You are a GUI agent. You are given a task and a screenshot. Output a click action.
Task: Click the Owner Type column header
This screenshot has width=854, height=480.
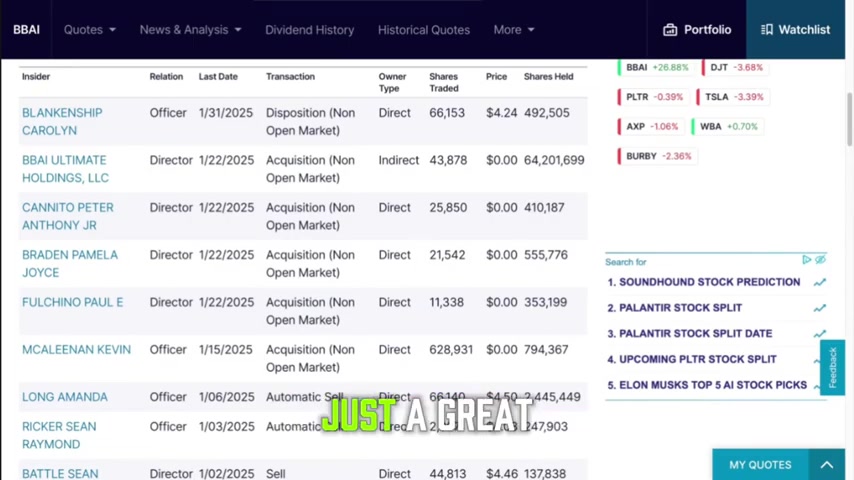tap(393, 82)
